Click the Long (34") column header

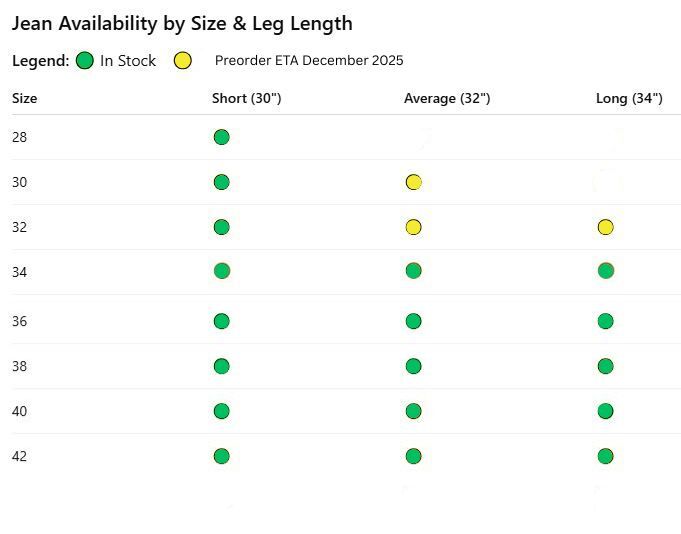pos(629,98)
